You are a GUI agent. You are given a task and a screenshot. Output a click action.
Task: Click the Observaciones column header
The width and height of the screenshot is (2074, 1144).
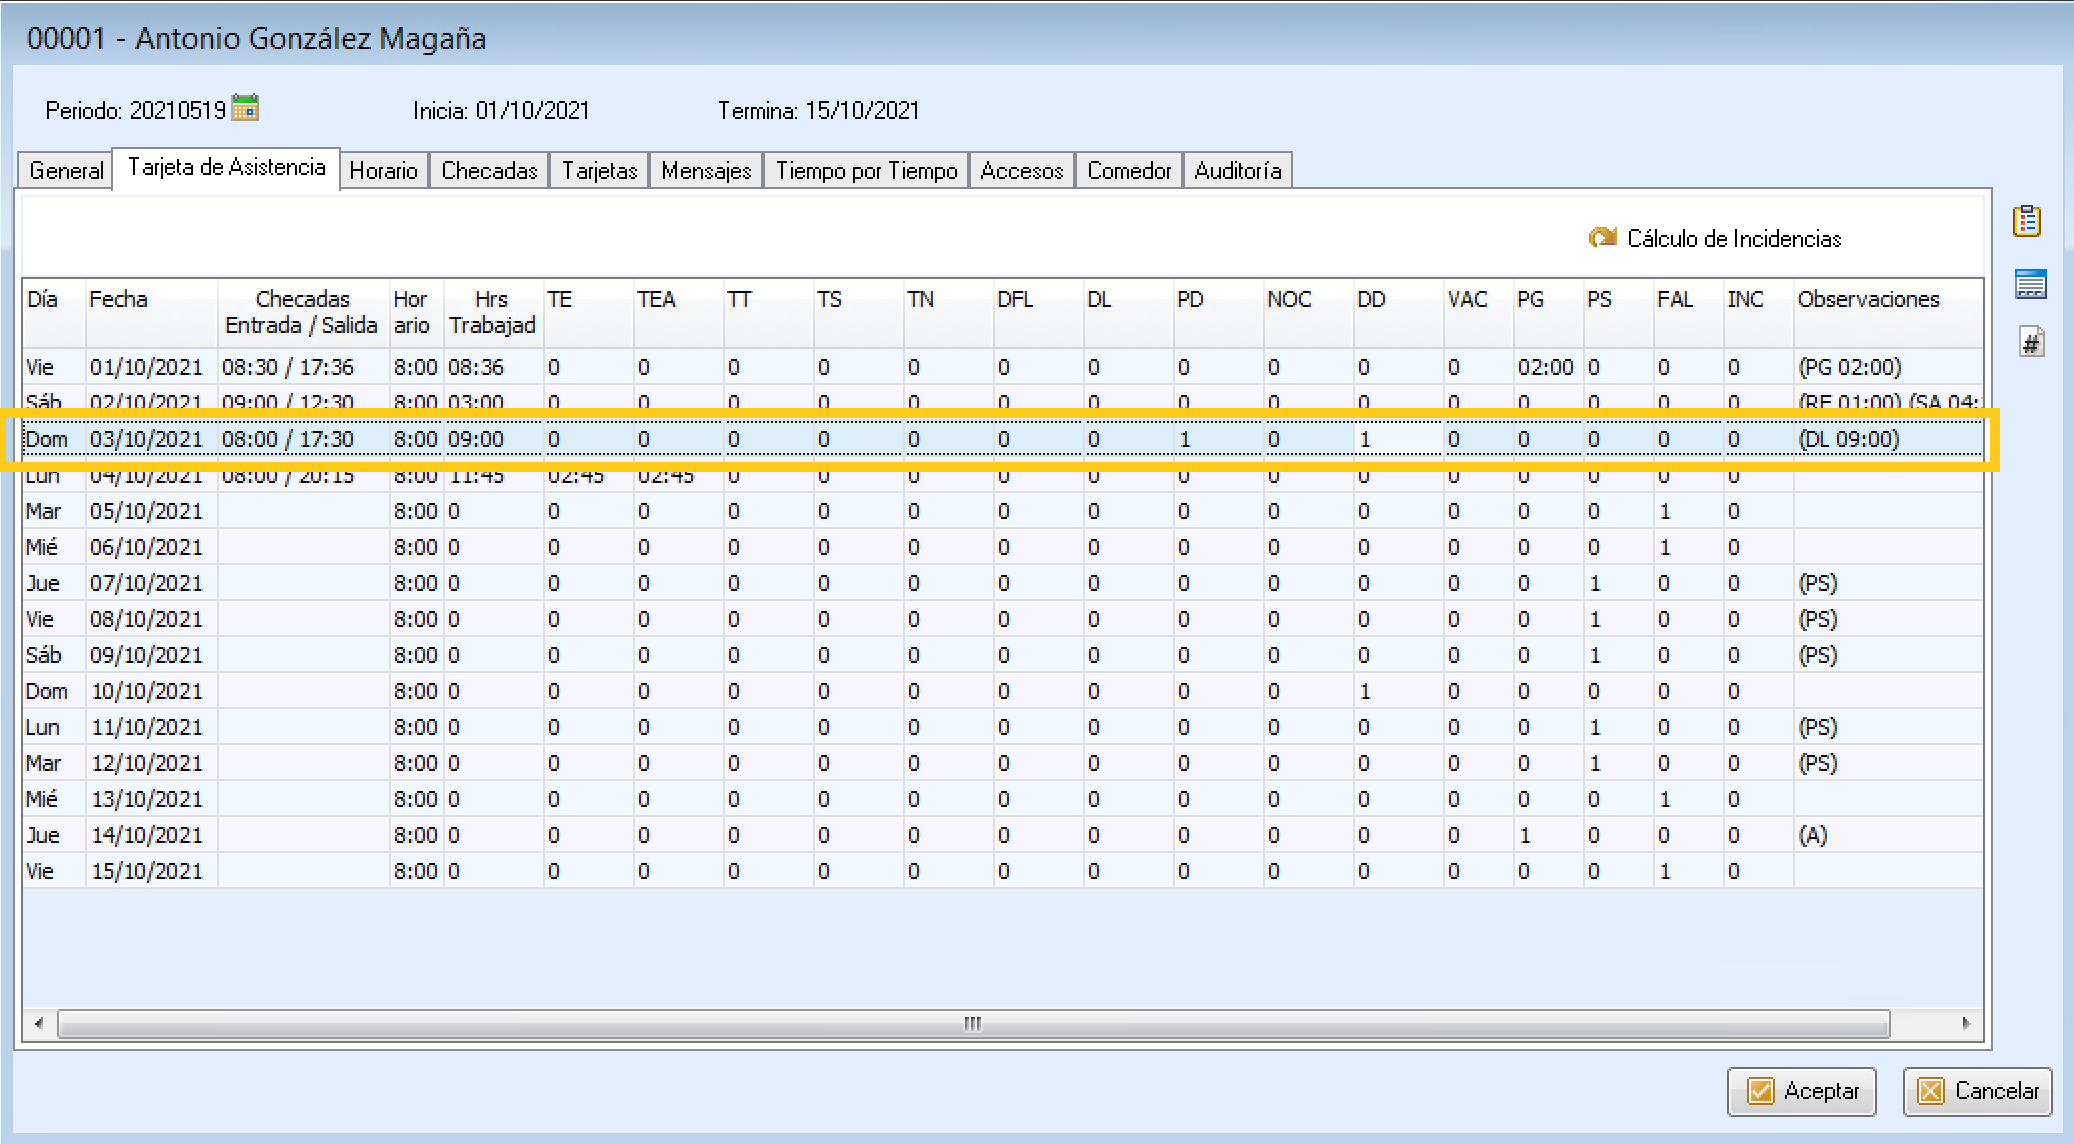1867,300
